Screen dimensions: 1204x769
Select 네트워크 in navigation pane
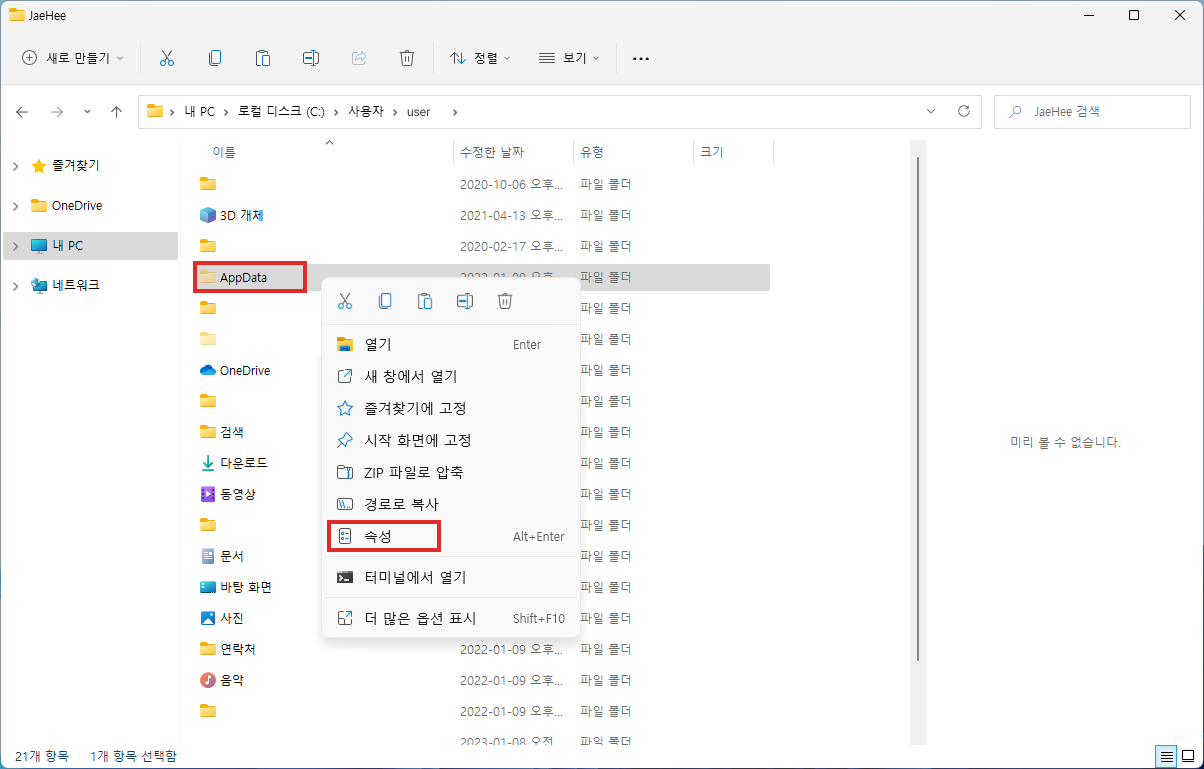click(76, 286)
